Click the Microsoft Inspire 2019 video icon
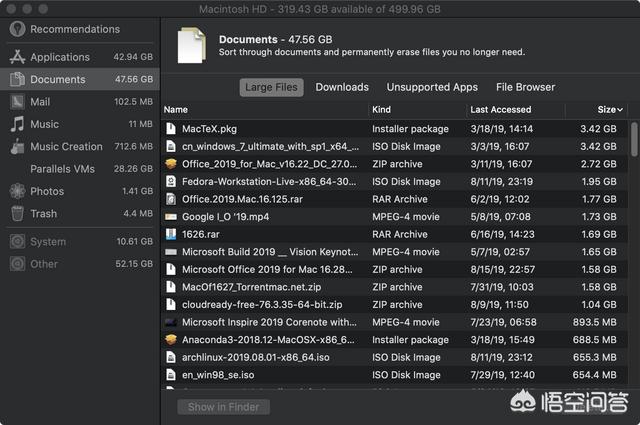 (171, 322)
